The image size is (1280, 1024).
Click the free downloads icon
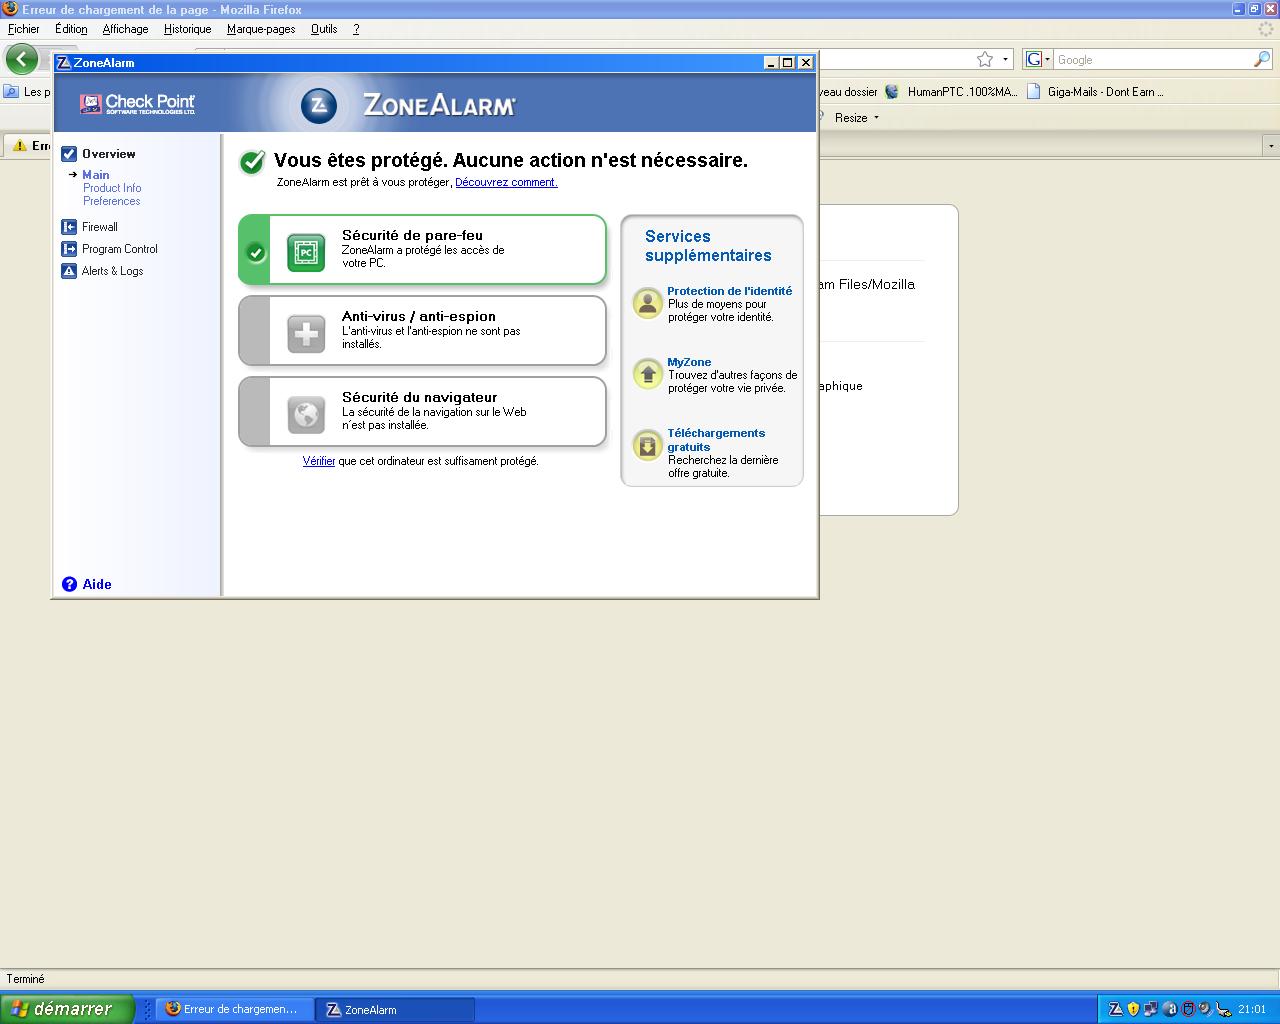point(648,445)
